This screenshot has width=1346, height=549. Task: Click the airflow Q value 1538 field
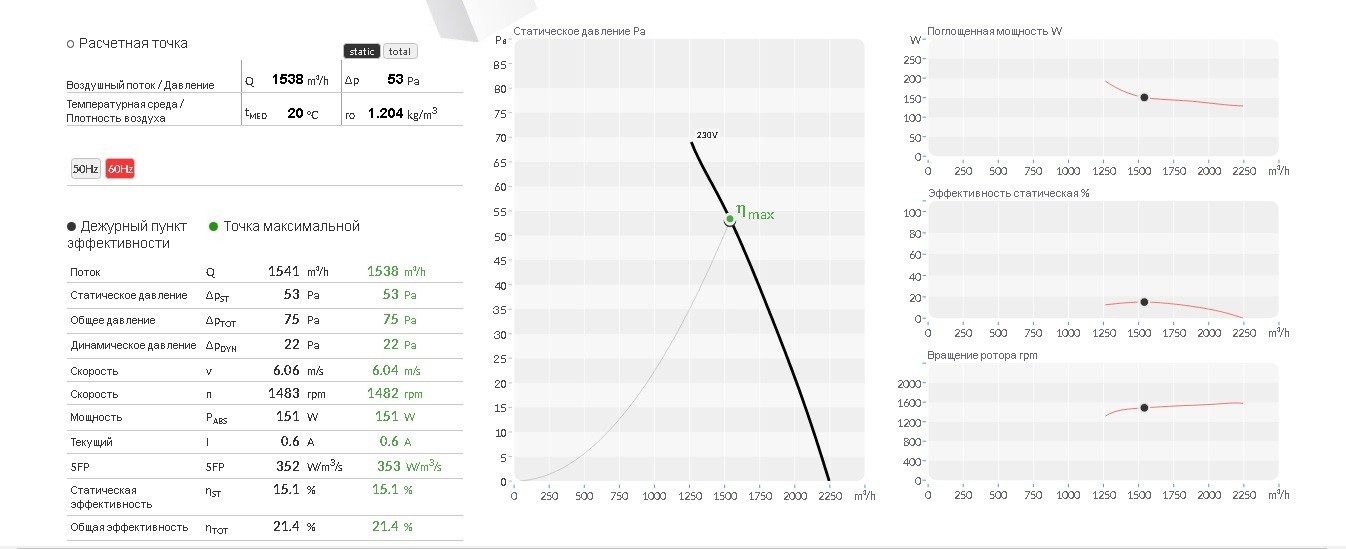point(288,78)
